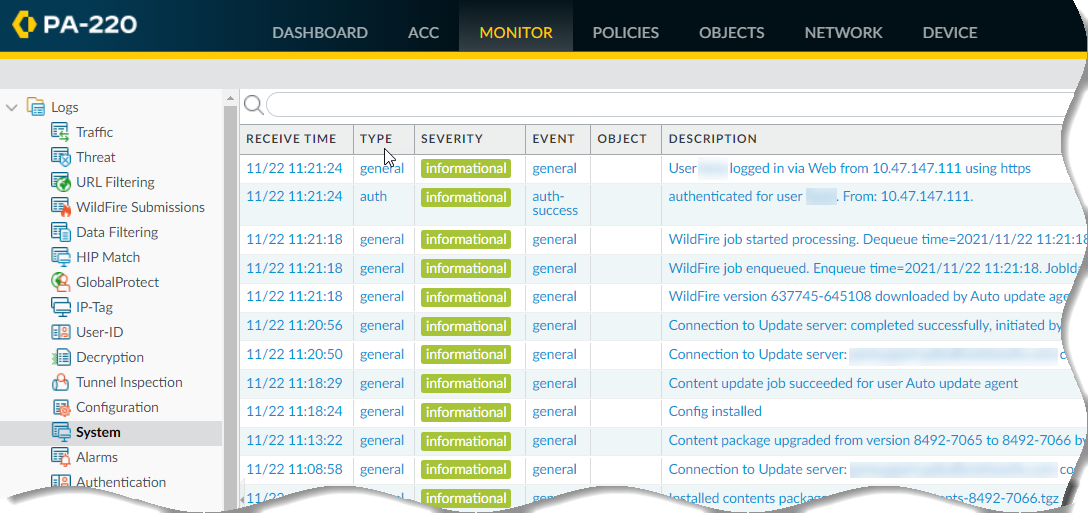This screenshot has width=1088, height=513.
Task: Open the Network tab
Action: [x=843, y=33]
